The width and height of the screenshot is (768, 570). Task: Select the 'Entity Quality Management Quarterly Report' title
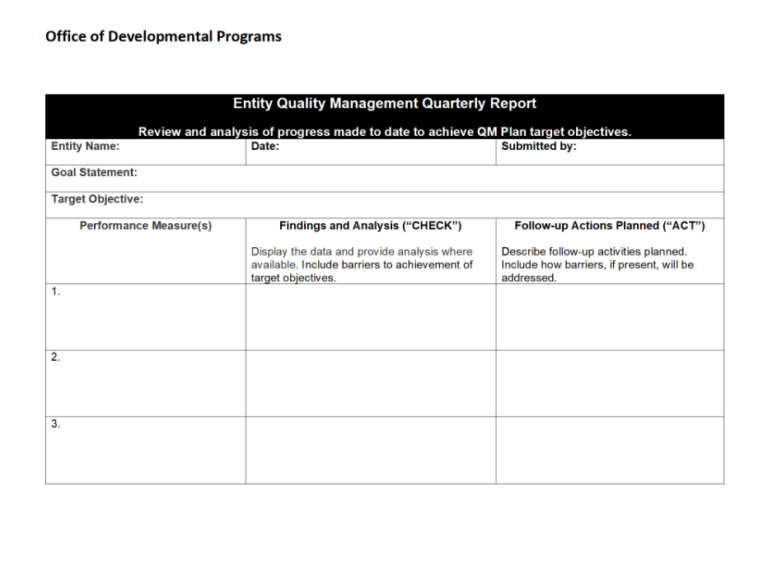pos(384,103)
